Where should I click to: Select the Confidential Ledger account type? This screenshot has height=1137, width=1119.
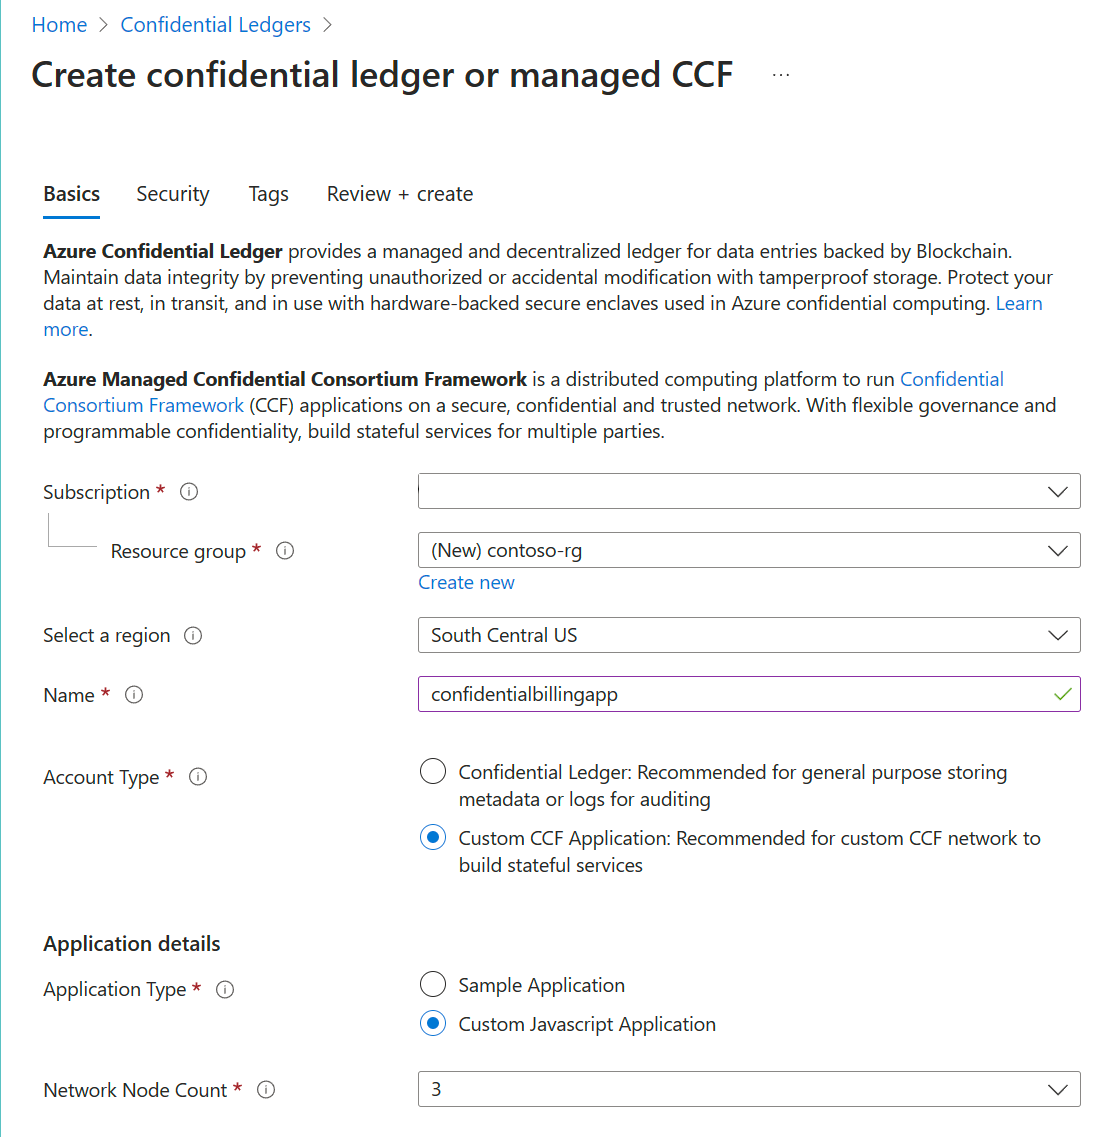pyautogui.click(x=432, y=771)
